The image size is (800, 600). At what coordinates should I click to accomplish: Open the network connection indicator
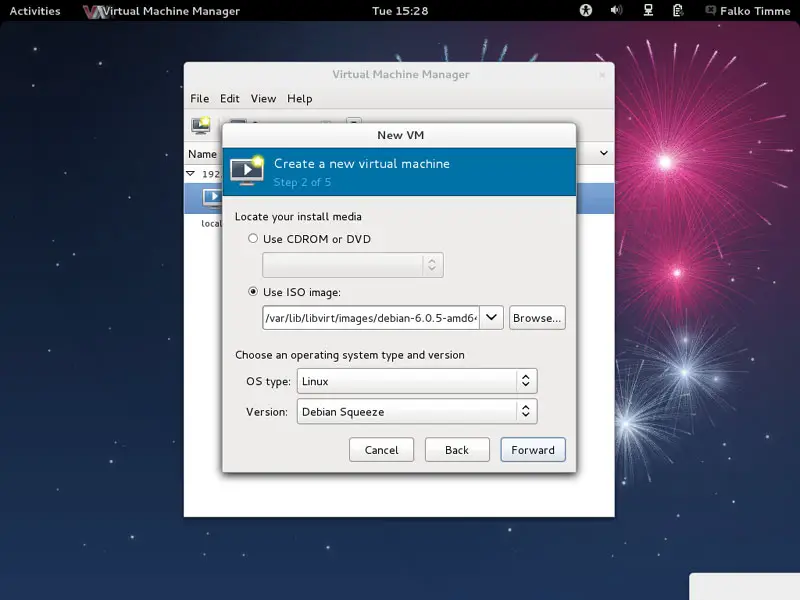[x=648, y=11]
